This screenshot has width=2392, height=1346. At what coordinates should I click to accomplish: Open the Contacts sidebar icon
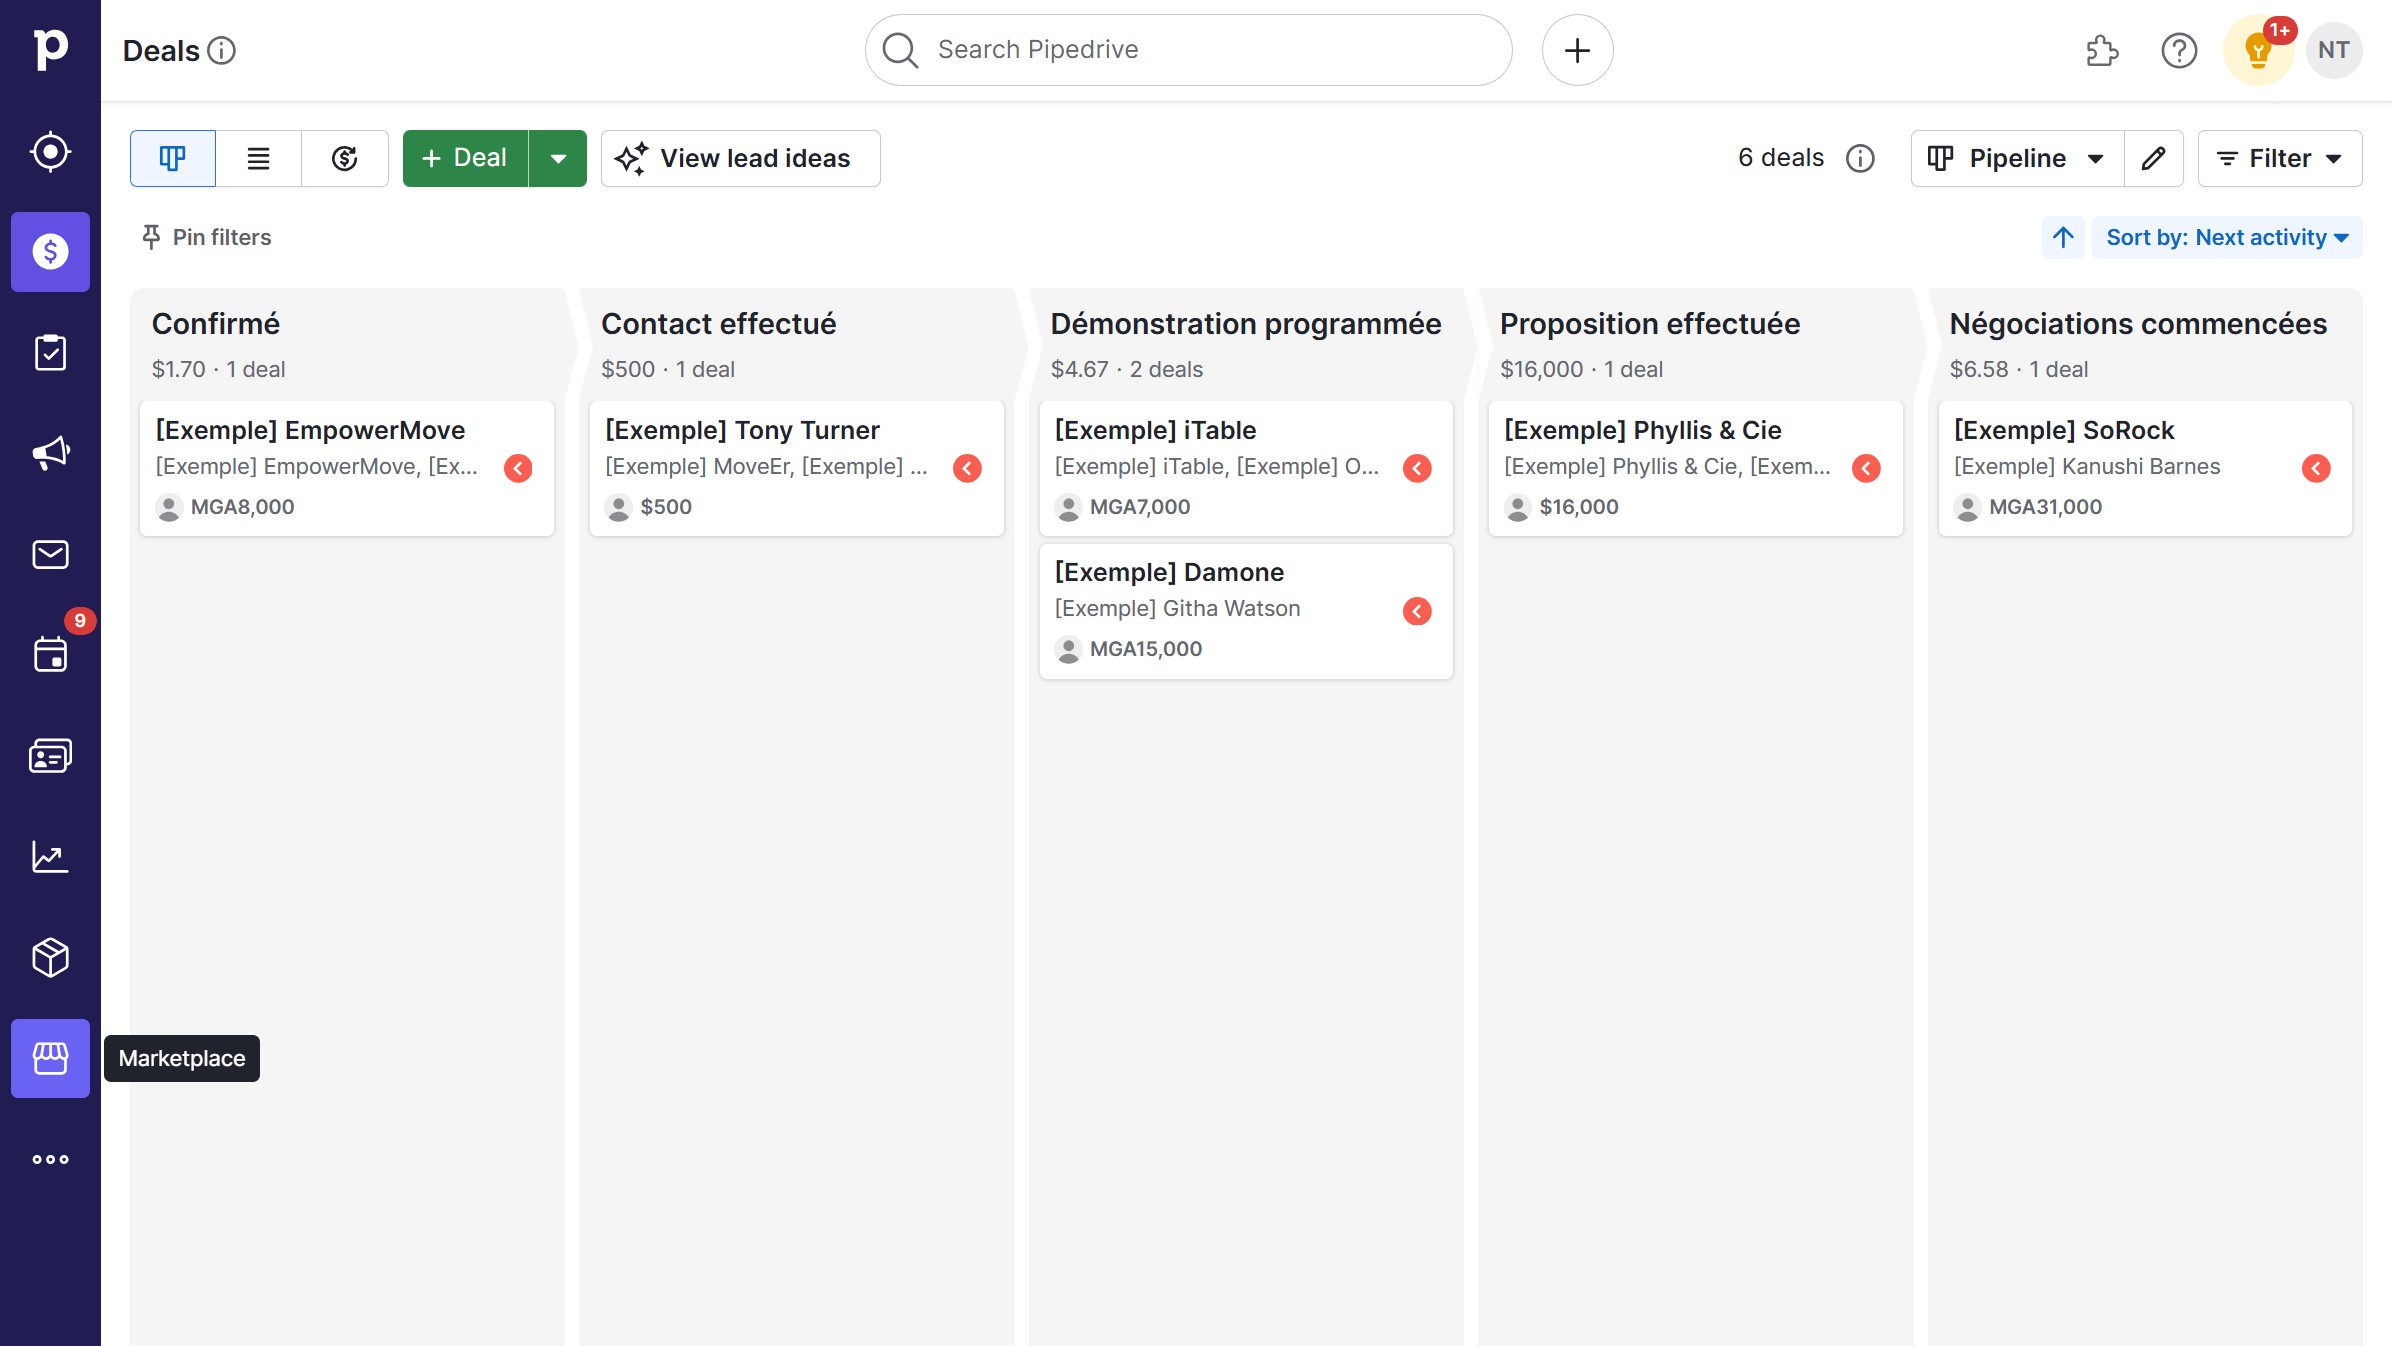(50, 756)
